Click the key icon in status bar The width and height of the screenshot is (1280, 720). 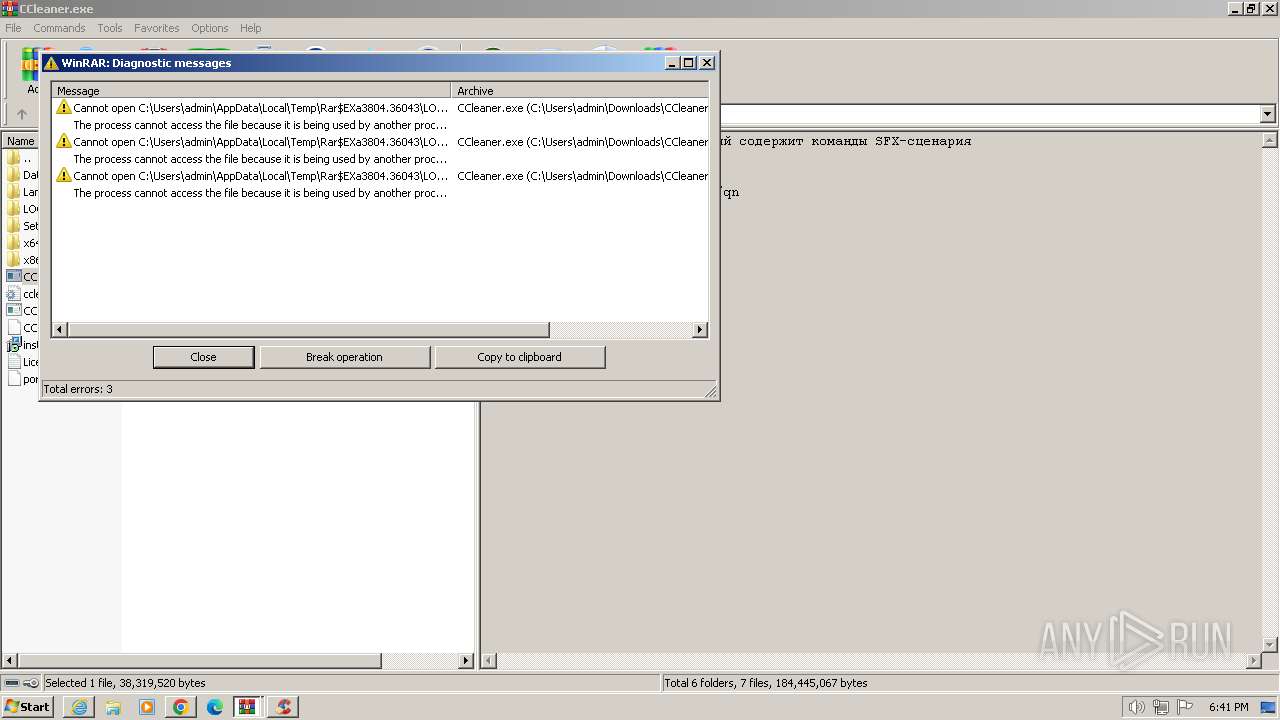31,683
